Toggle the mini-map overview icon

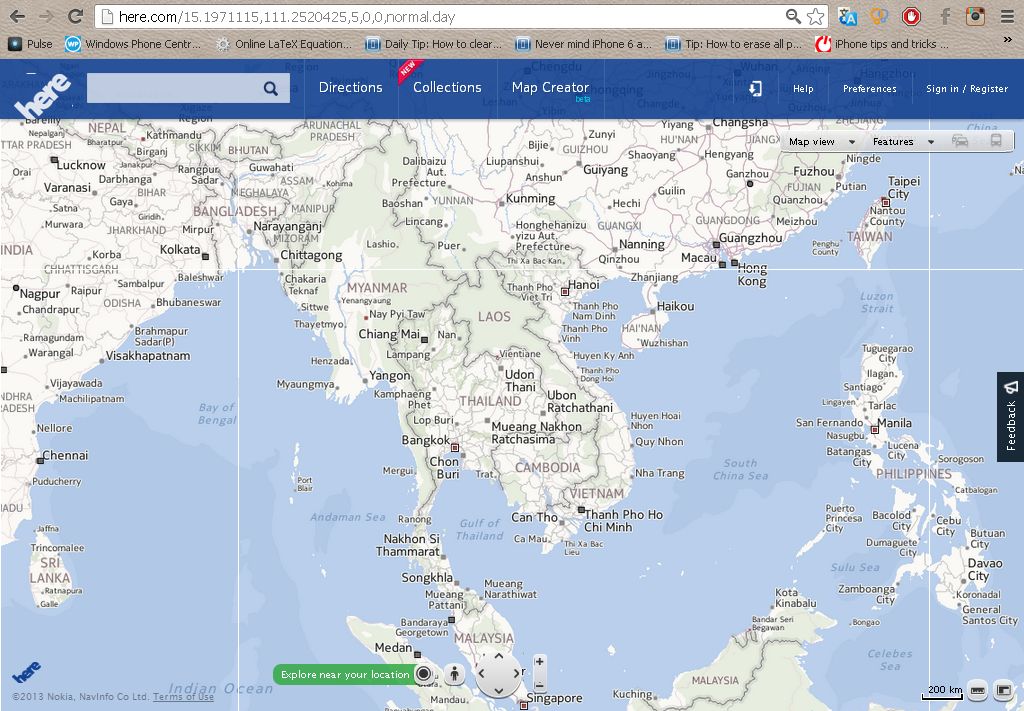[1002, 690]
